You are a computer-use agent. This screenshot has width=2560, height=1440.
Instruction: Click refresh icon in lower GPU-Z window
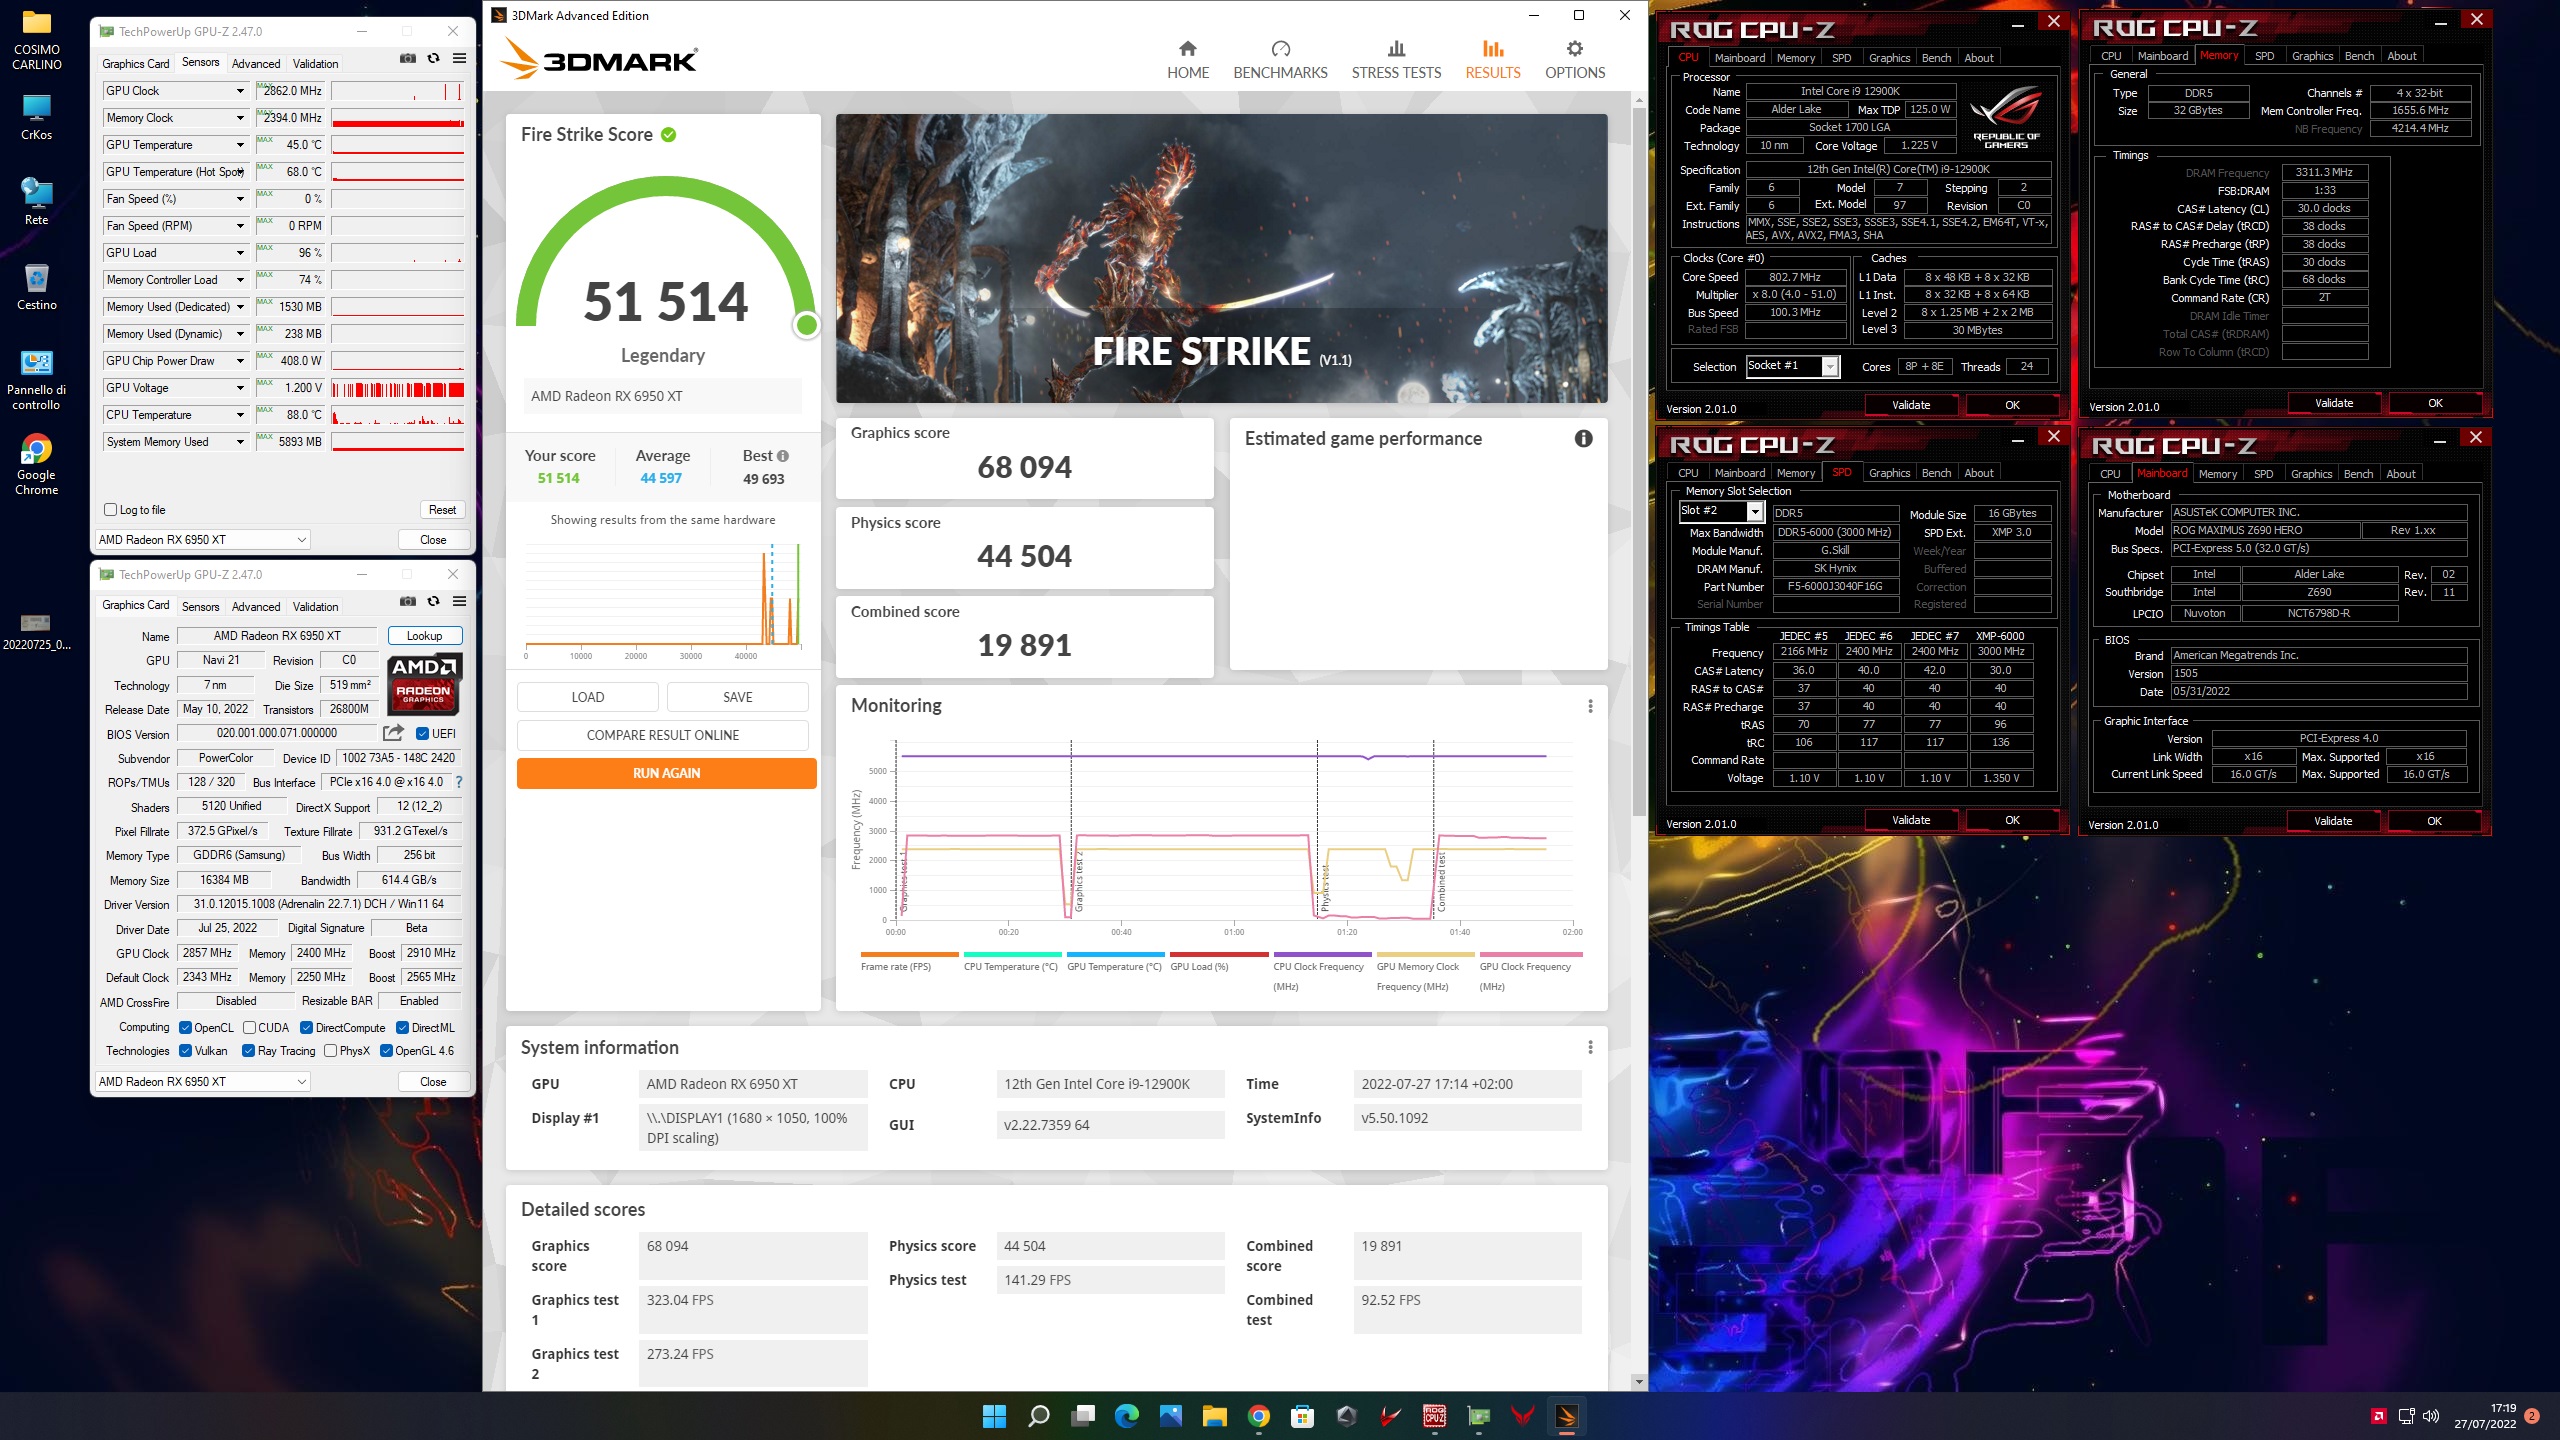click(x=433, y=602)
